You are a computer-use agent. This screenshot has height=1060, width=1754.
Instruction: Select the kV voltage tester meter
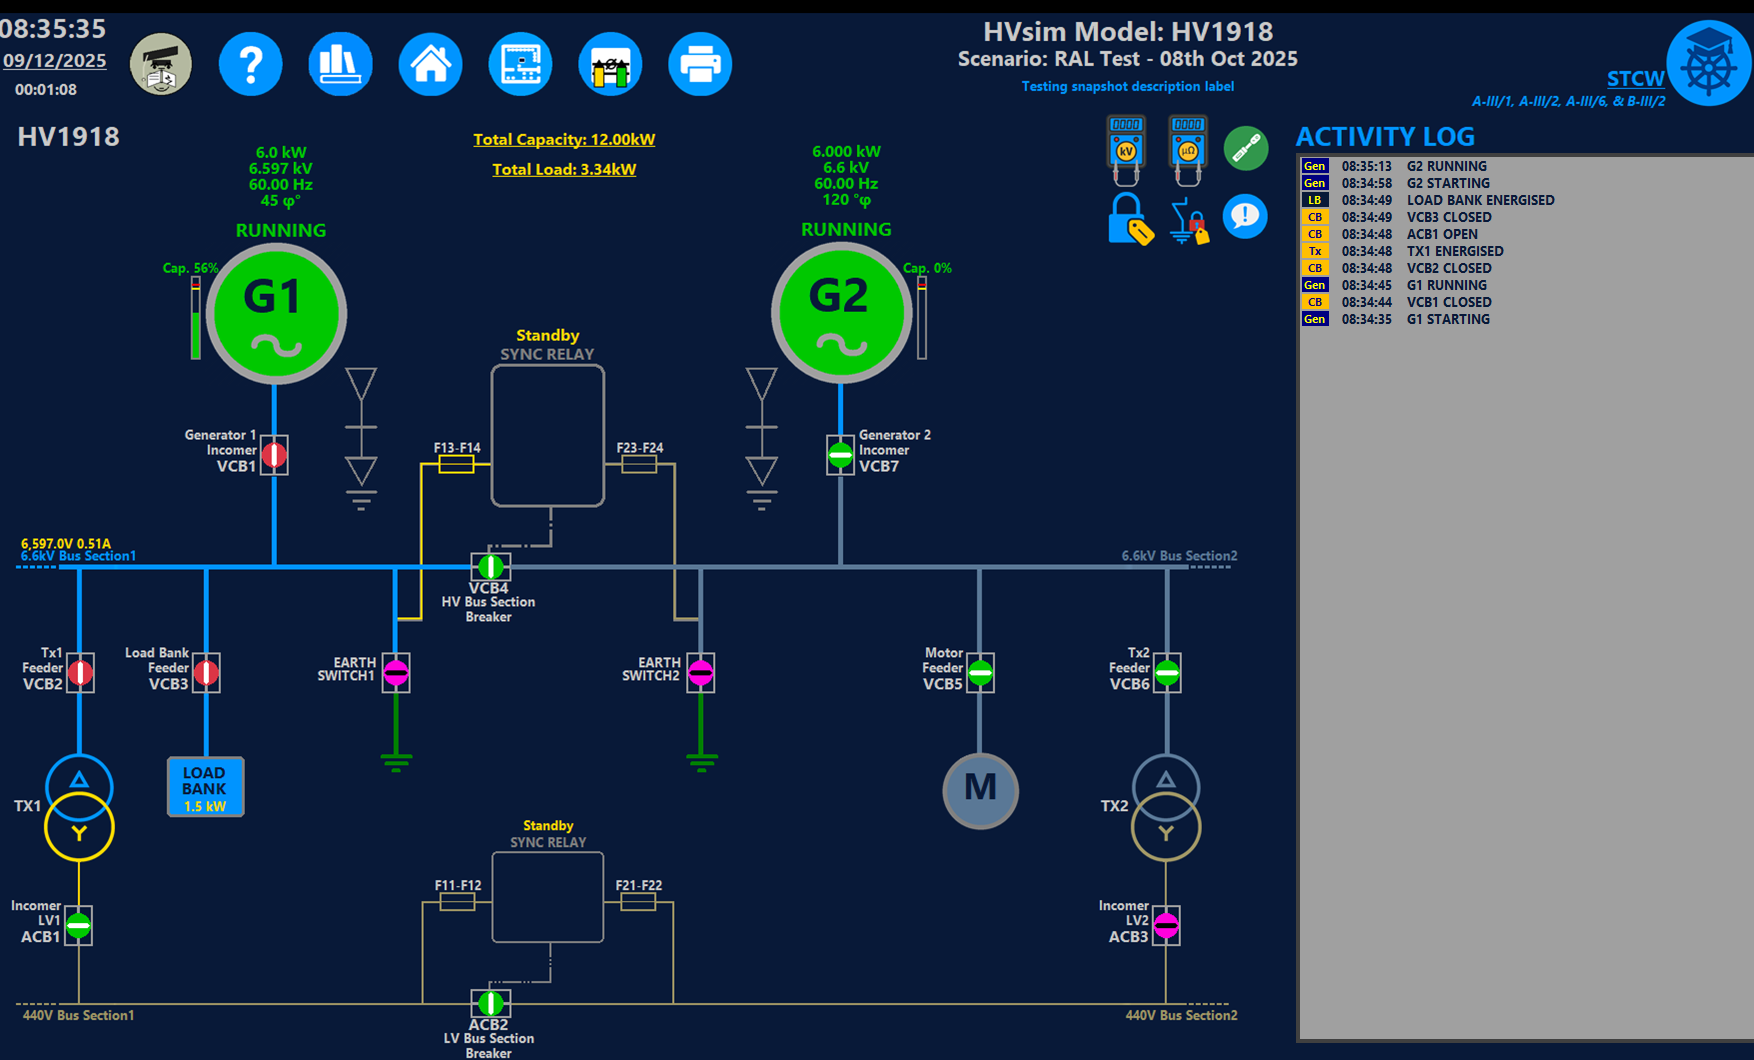(x=1126, y=150)
